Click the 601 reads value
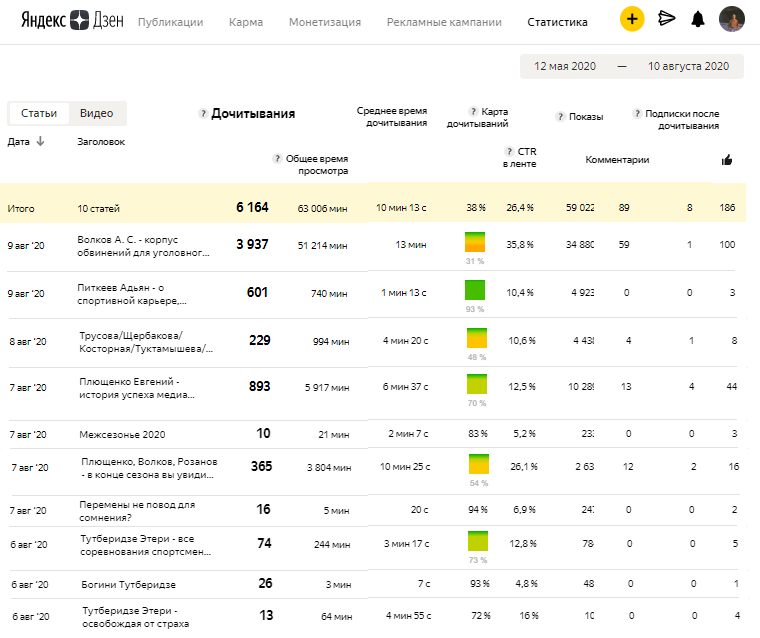This screenshot has height=638, width=760. click(x=257, y=292)
